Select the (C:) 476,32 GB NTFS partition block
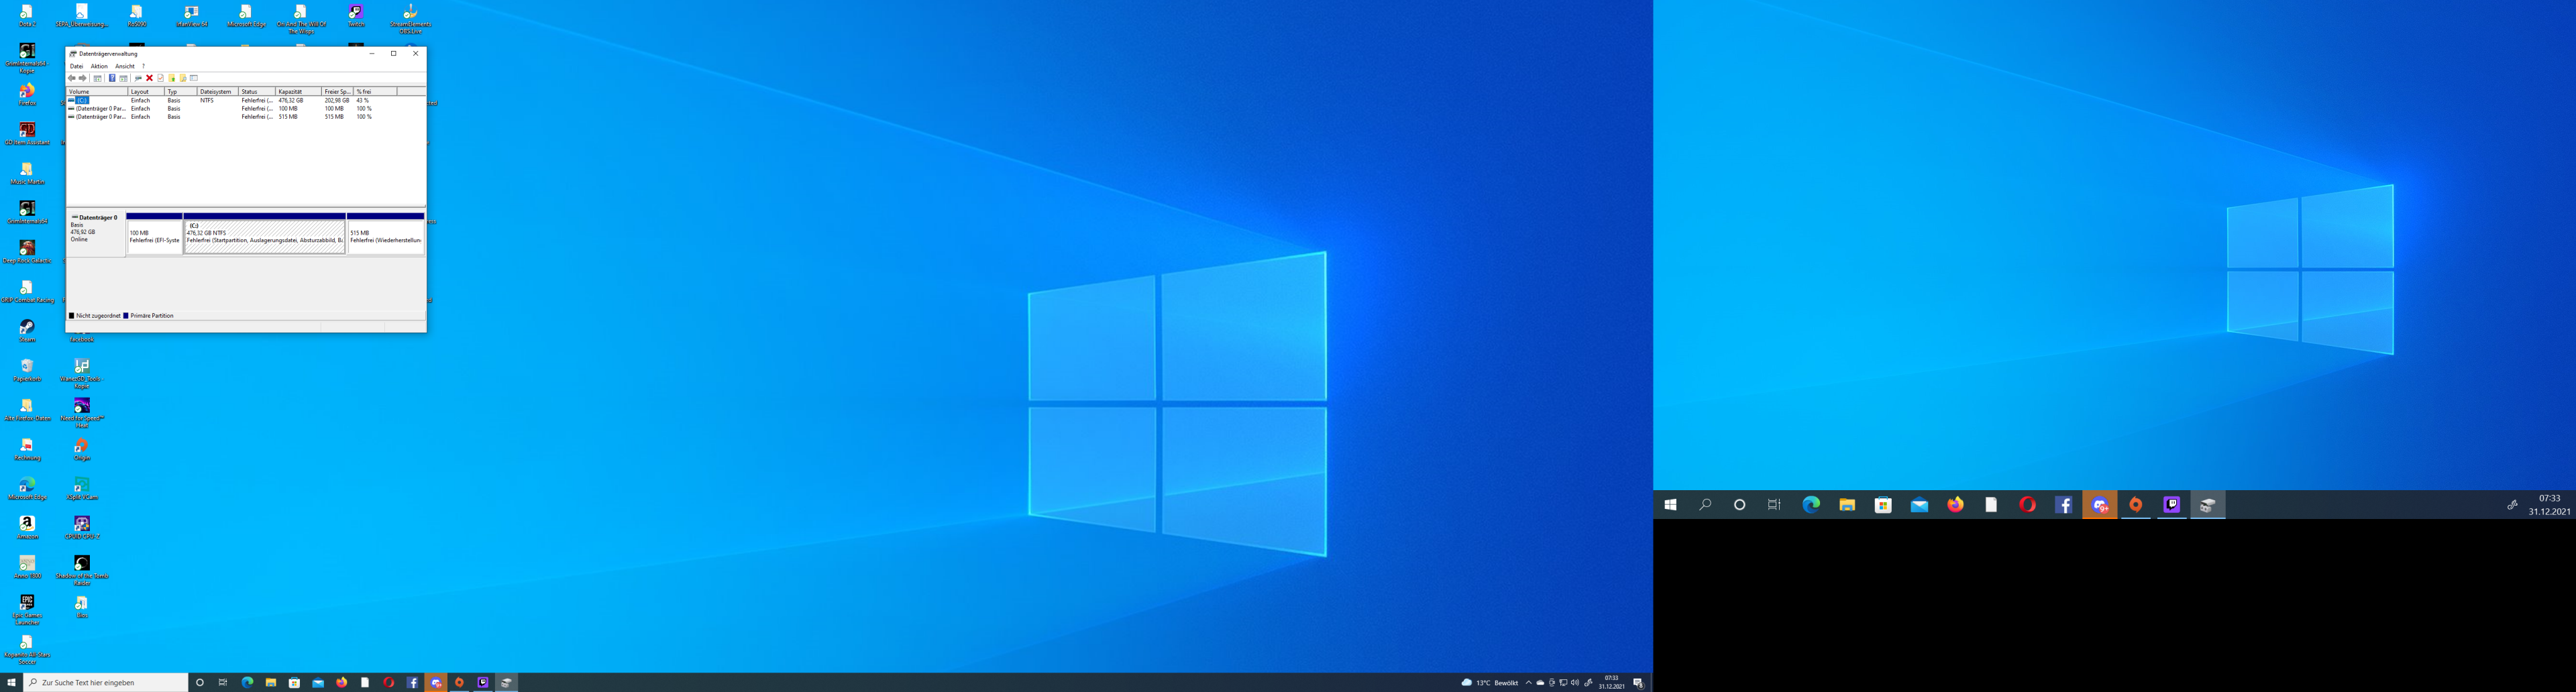2576x692 pixels. (265, 234)
